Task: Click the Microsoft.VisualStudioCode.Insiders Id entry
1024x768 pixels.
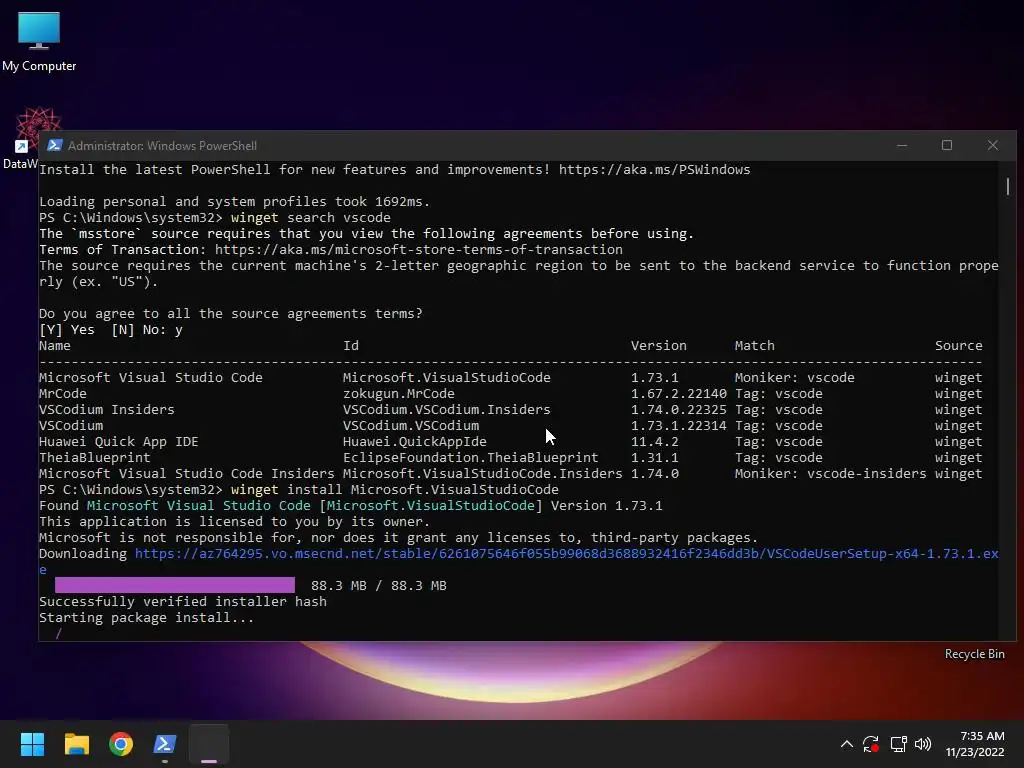Action: 483,473
